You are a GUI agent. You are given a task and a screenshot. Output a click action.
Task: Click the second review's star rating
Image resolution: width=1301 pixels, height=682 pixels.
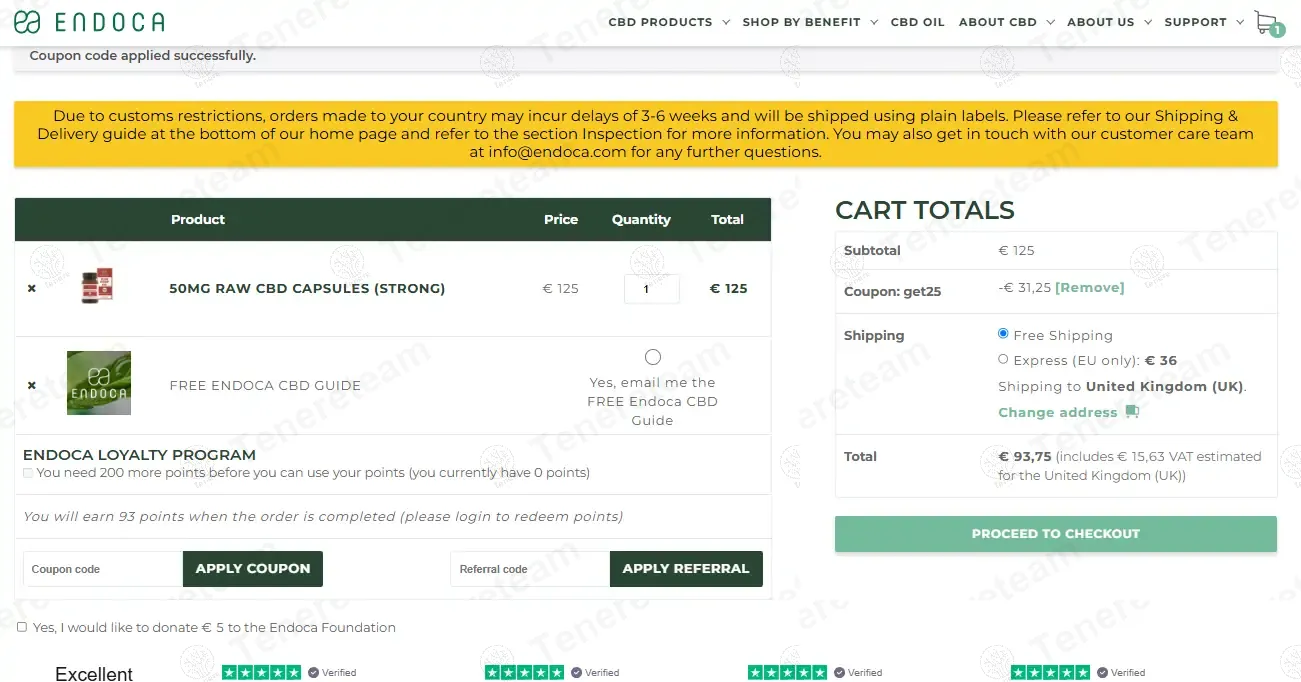524,673
